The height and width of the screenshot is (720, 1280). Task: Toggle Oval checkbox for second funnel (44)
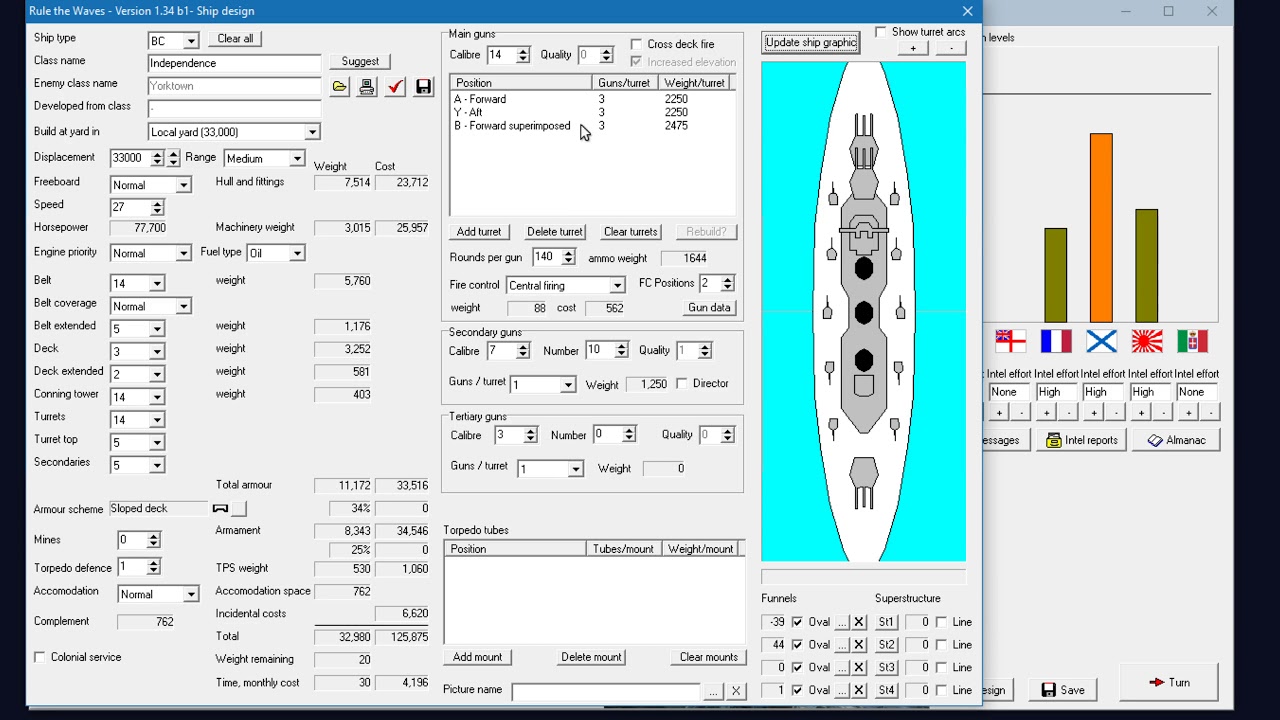797,645
